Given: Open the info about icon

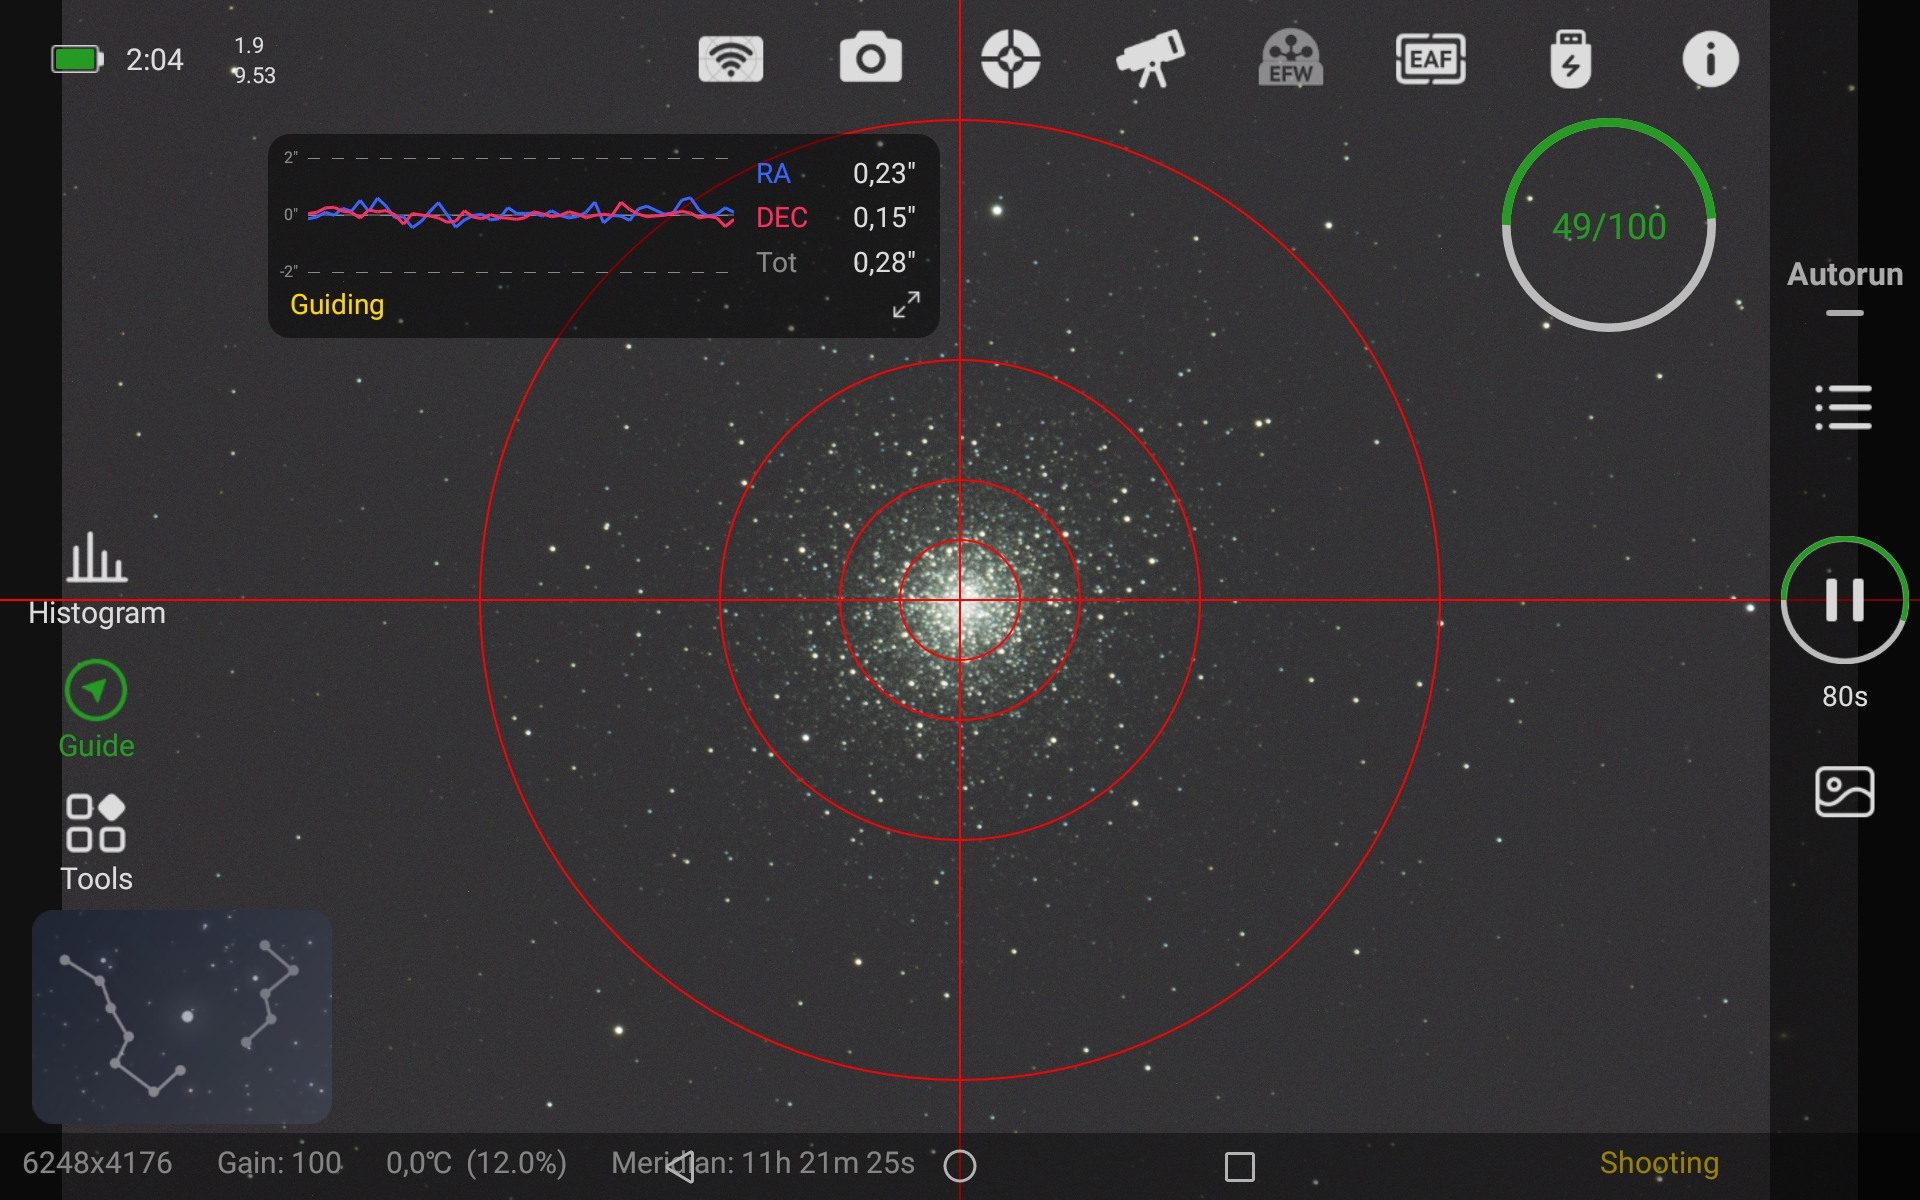Looking at the screenshot, I should [1711, 59].
